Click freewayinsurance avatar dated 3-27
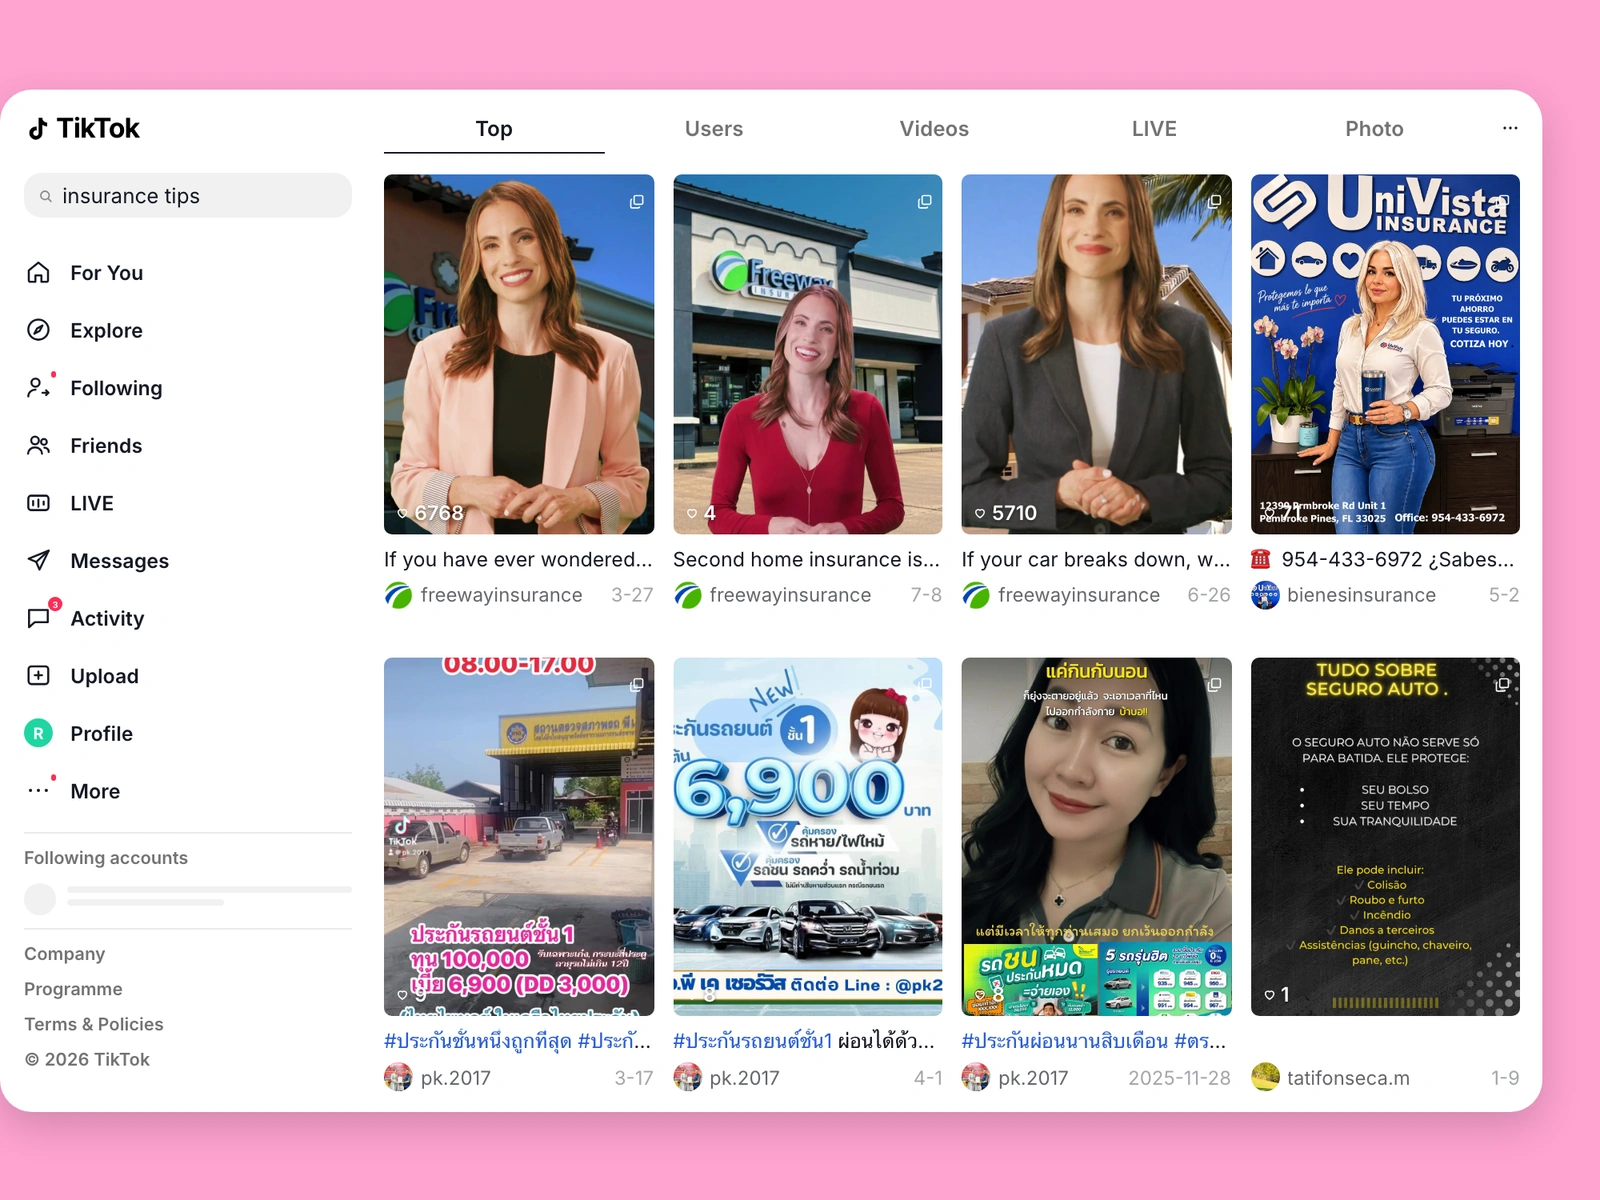The width and height of the screenshot is (1600, 1200). [398, 595]
